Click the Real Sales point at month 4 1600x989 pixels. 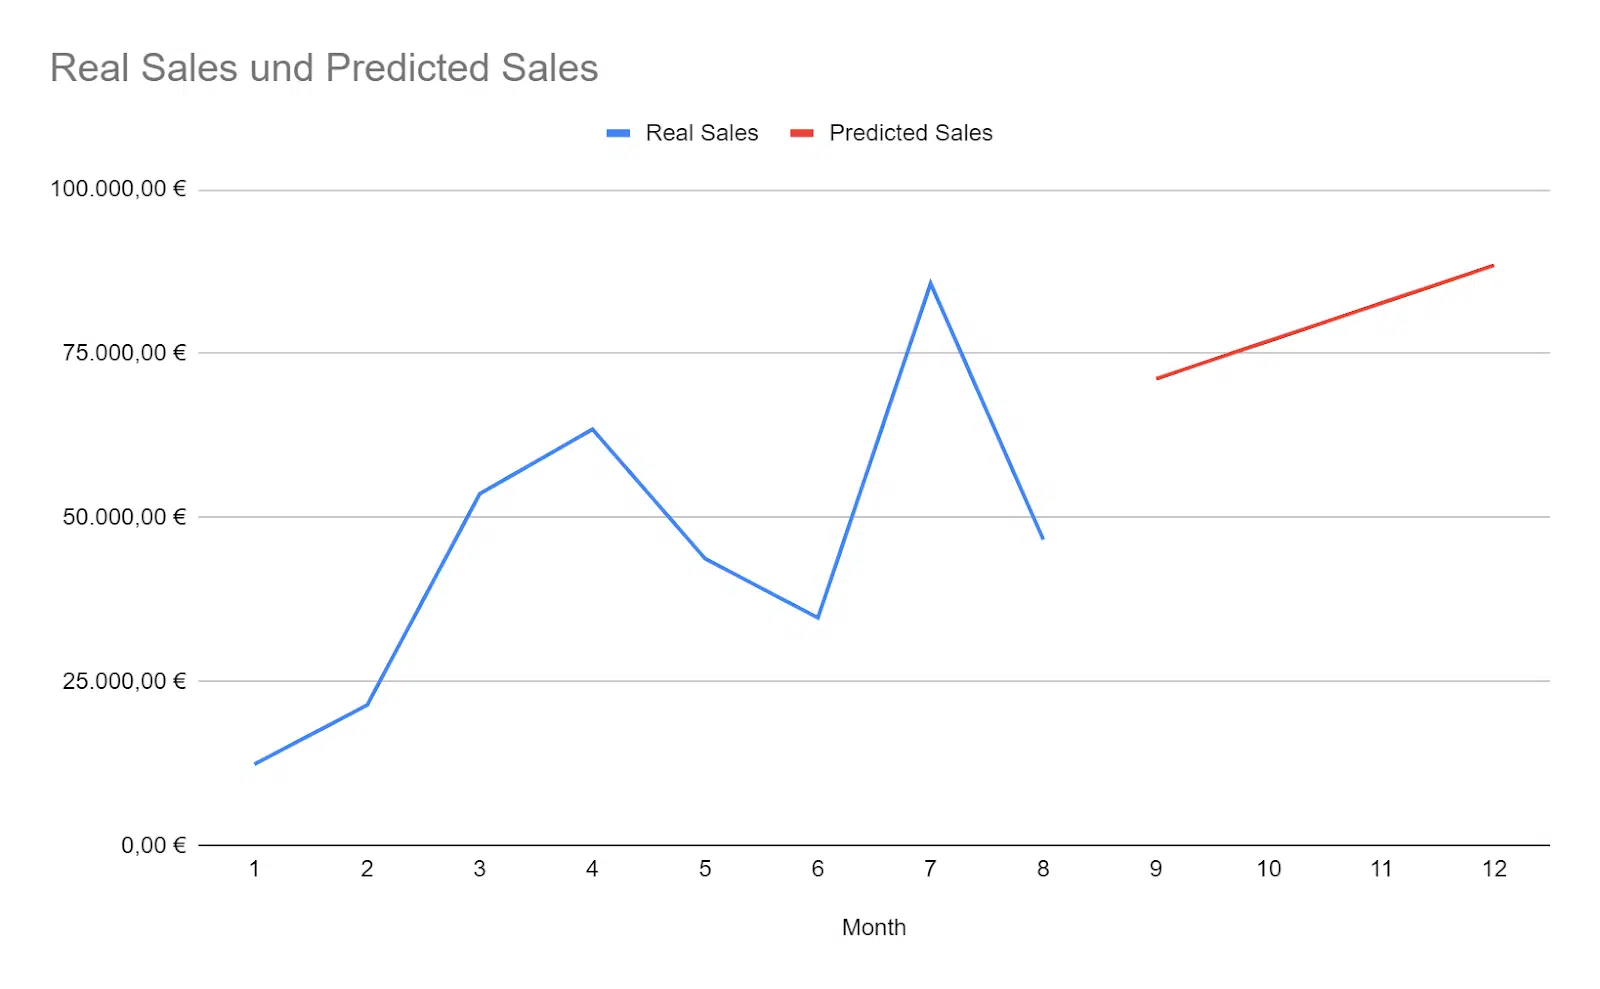(x=592, y=430)
